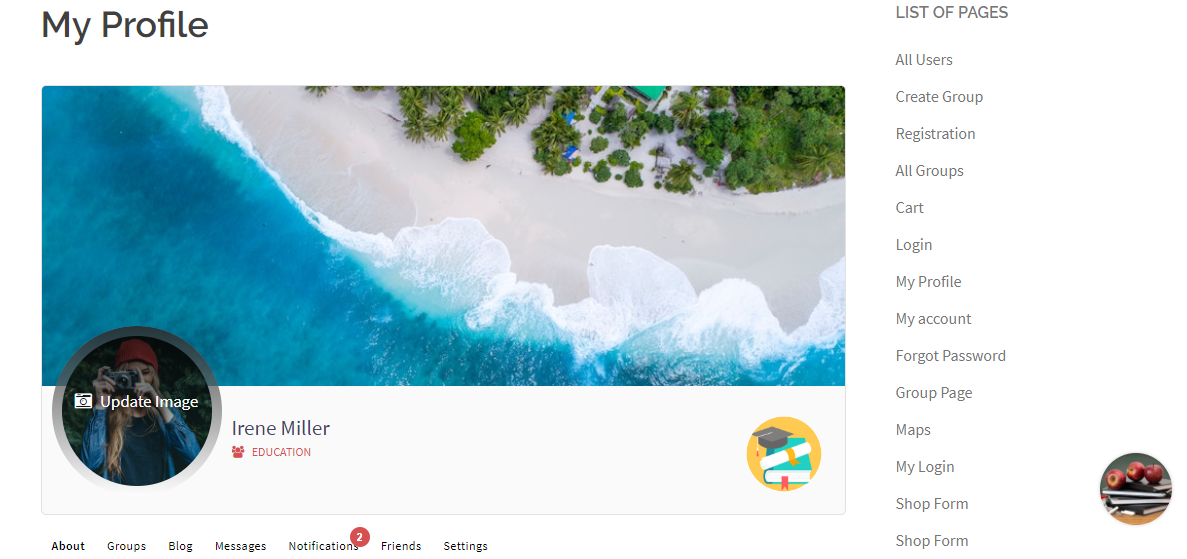Screen dimensions: 1187x559
Task: Click the red notifications count badge
Action: click(x=360, y=537)
